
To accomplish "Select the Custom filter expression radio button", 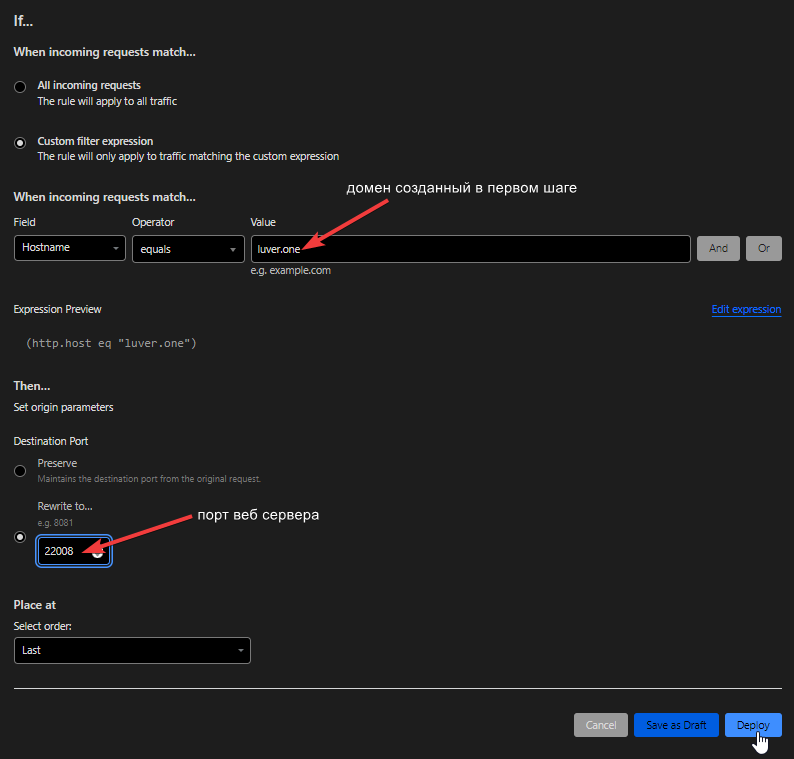I will [x=20, y=143].
